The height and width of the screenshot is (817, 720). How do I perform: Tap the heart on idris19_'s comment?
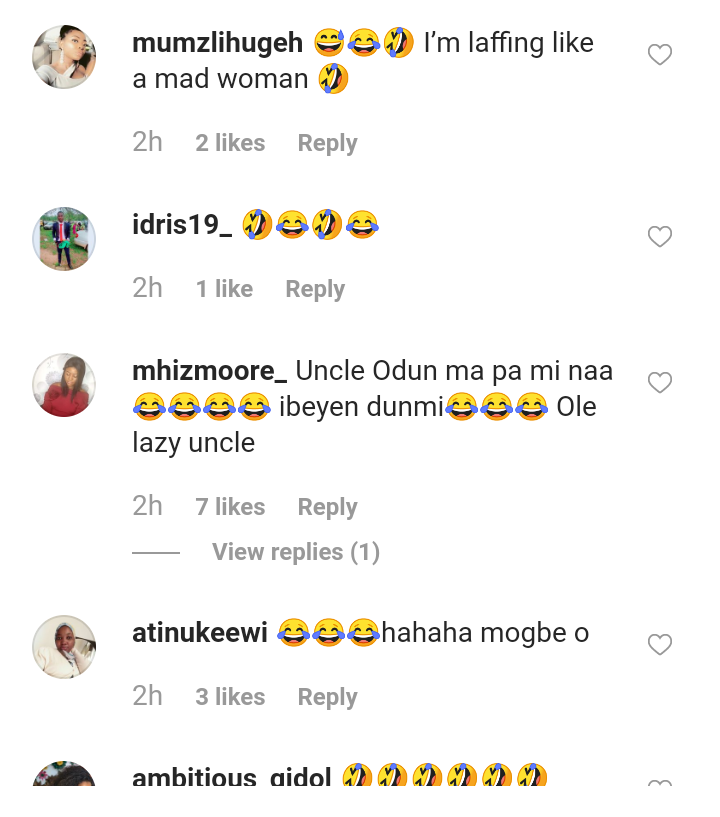659,237
